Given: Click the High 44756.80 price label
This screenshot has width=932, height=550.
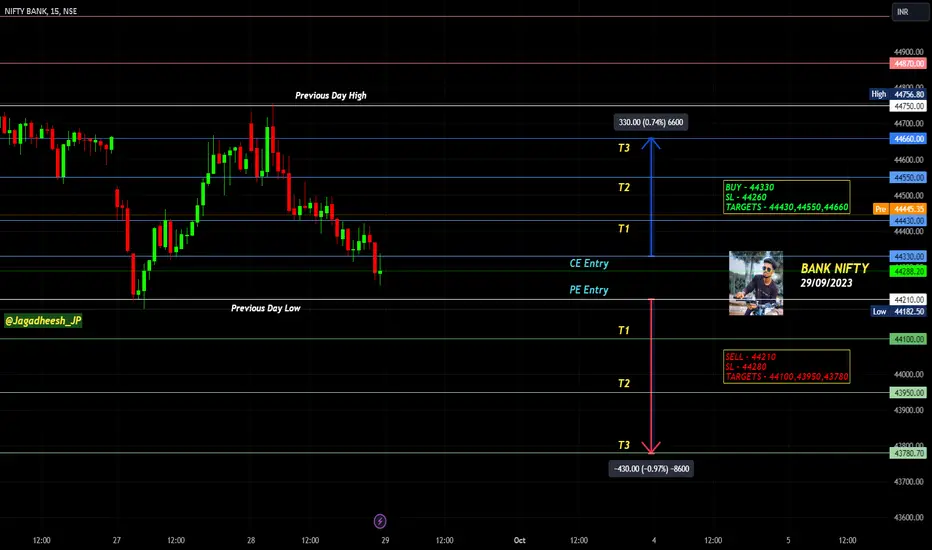Looking at the screenshot, I should click(x=898, y=94).
